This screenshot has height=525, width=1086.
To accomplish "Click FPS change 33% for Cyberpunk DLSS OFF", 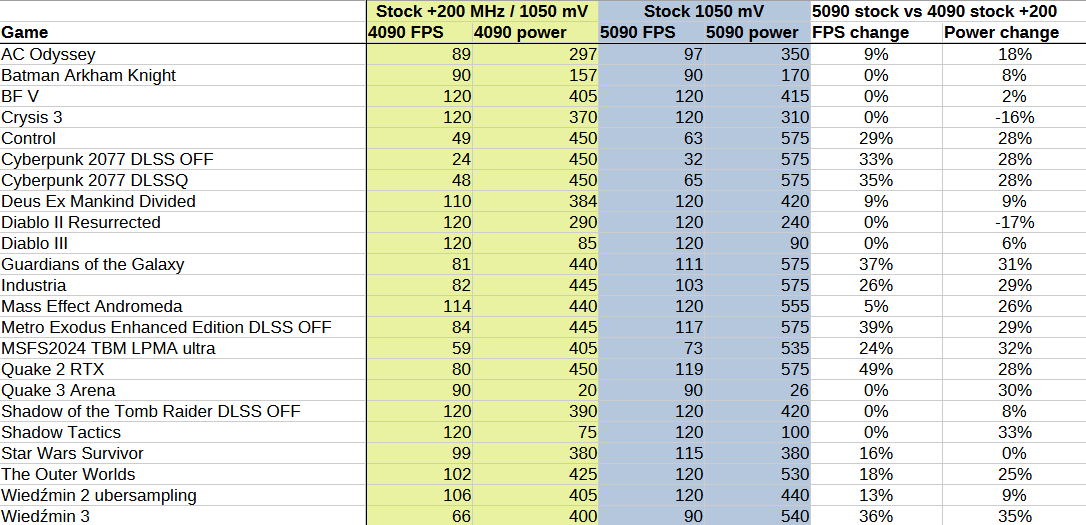I will pyautogui.click(x=876, y=159).
